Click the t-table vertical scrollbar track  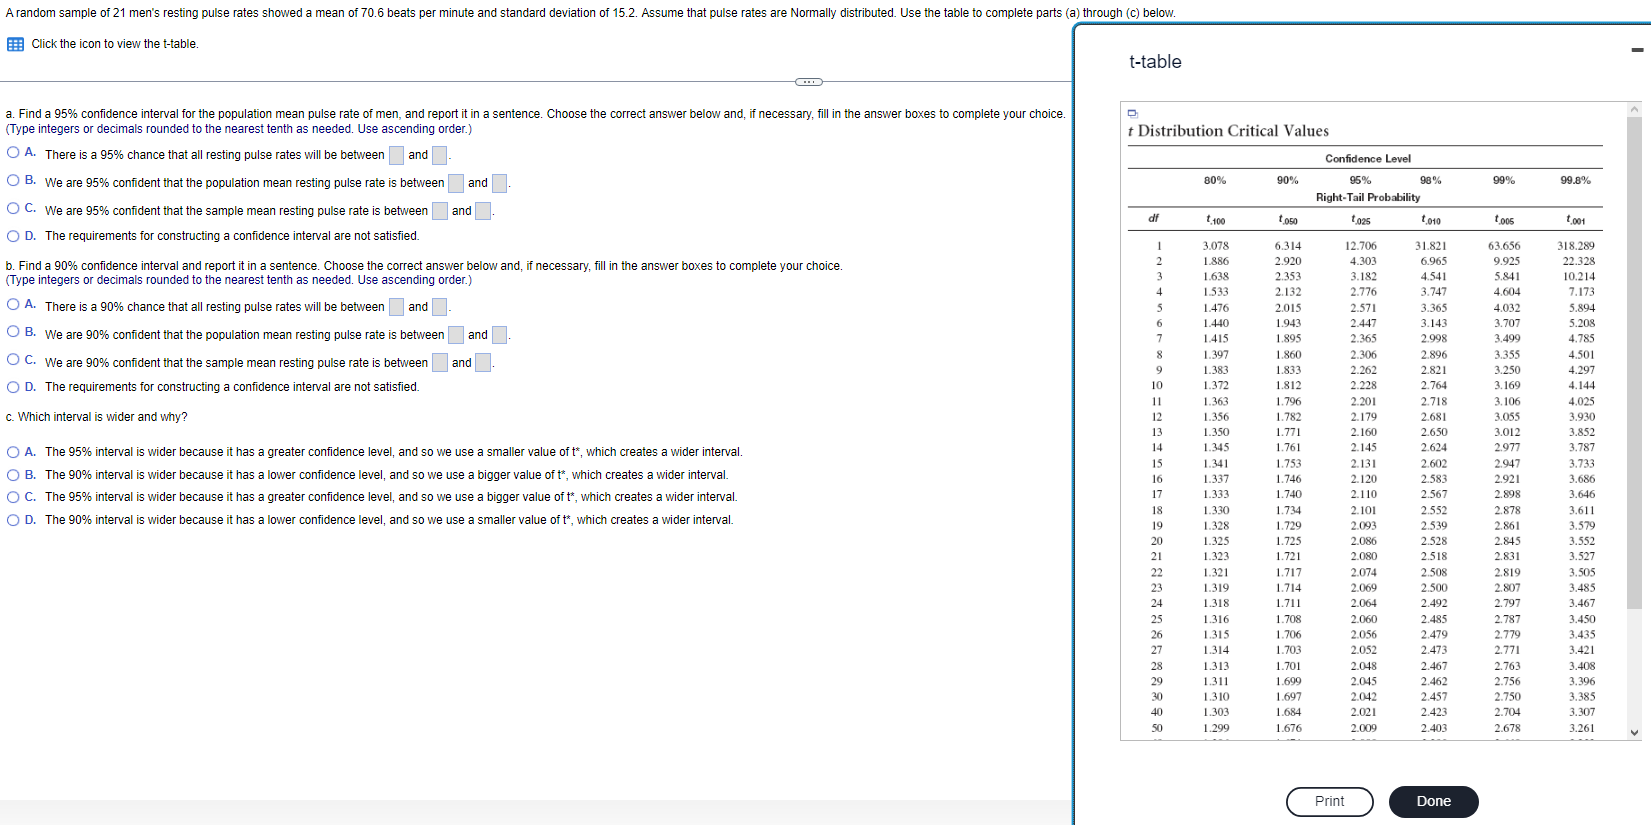1635,420
